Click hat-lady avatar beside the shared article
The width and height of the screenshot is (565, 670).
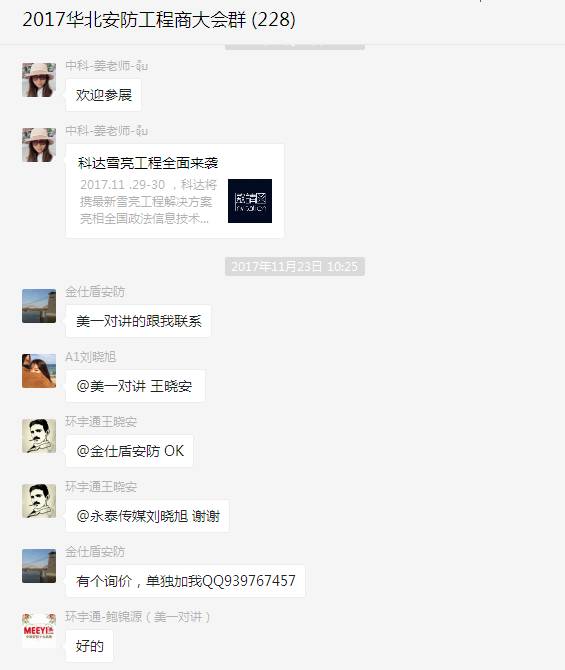[x=39, y=145]
